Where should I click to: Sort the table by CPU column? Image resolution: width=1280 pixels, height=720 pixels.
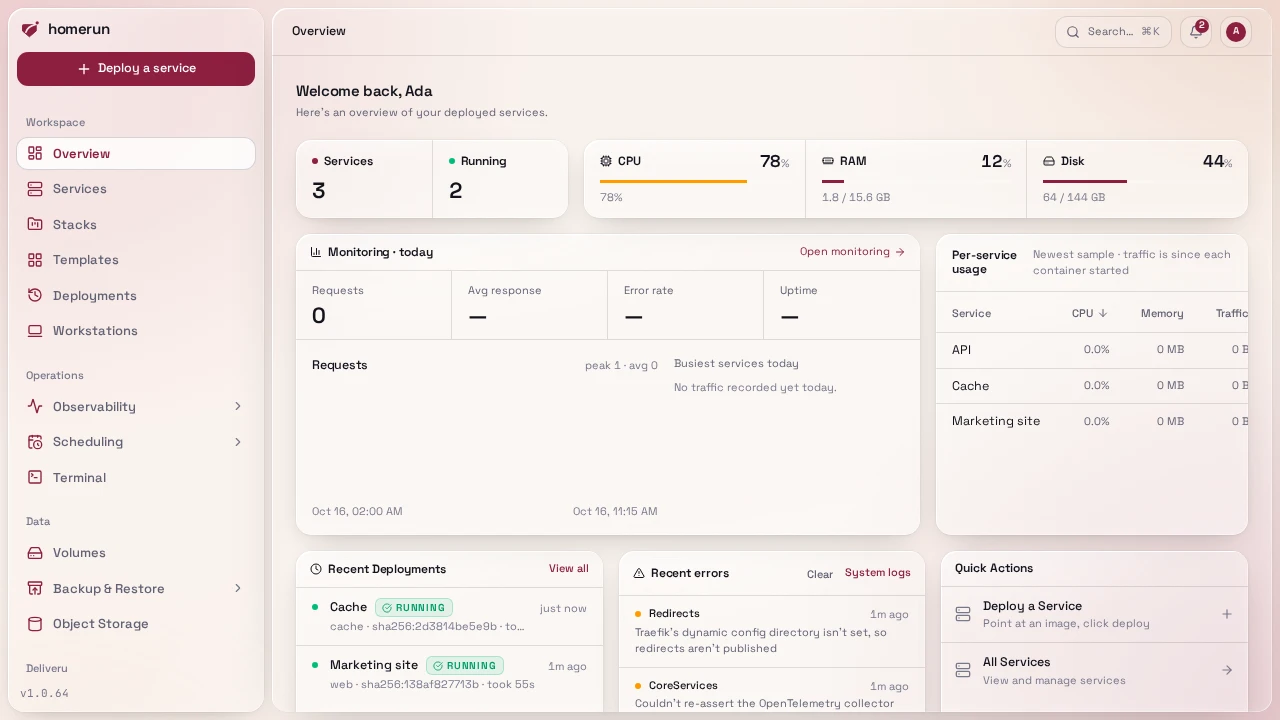(1090, 313)
